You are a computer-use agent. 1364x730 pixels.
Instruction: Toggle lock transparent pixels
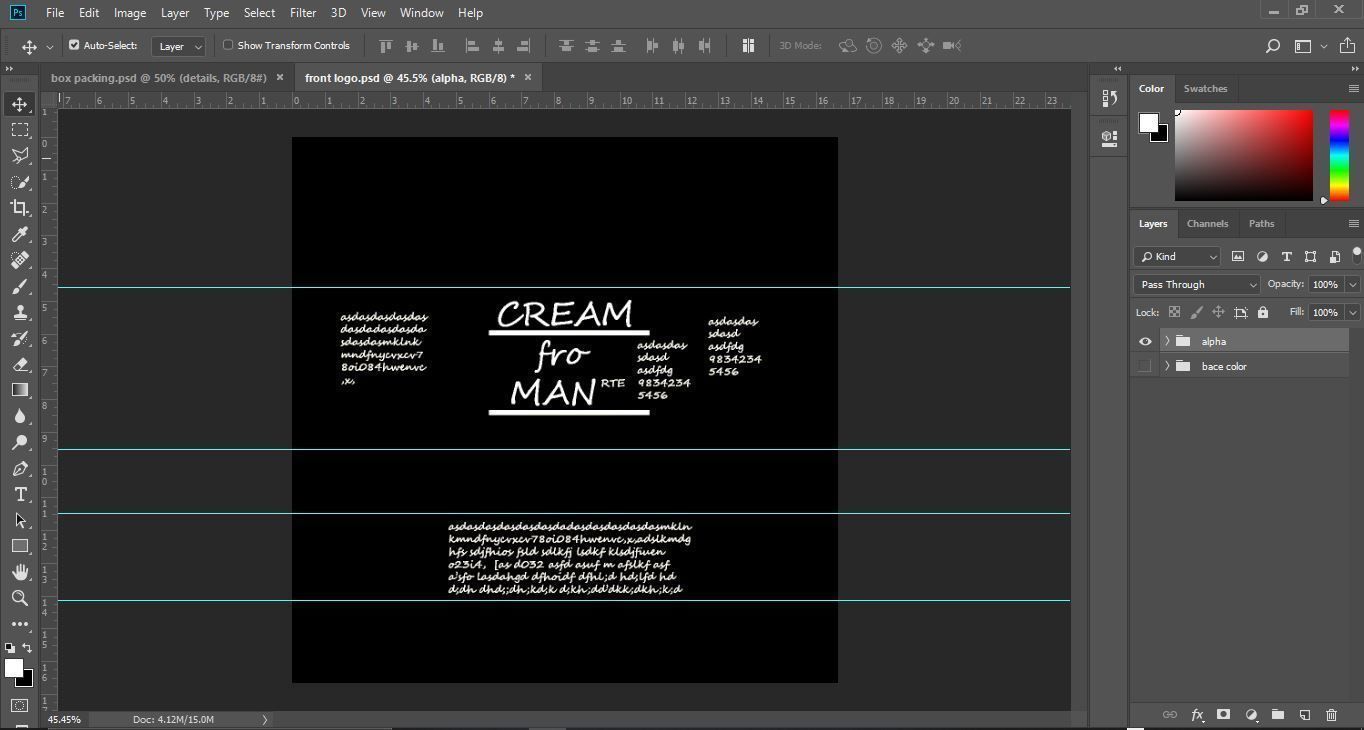1175,312
